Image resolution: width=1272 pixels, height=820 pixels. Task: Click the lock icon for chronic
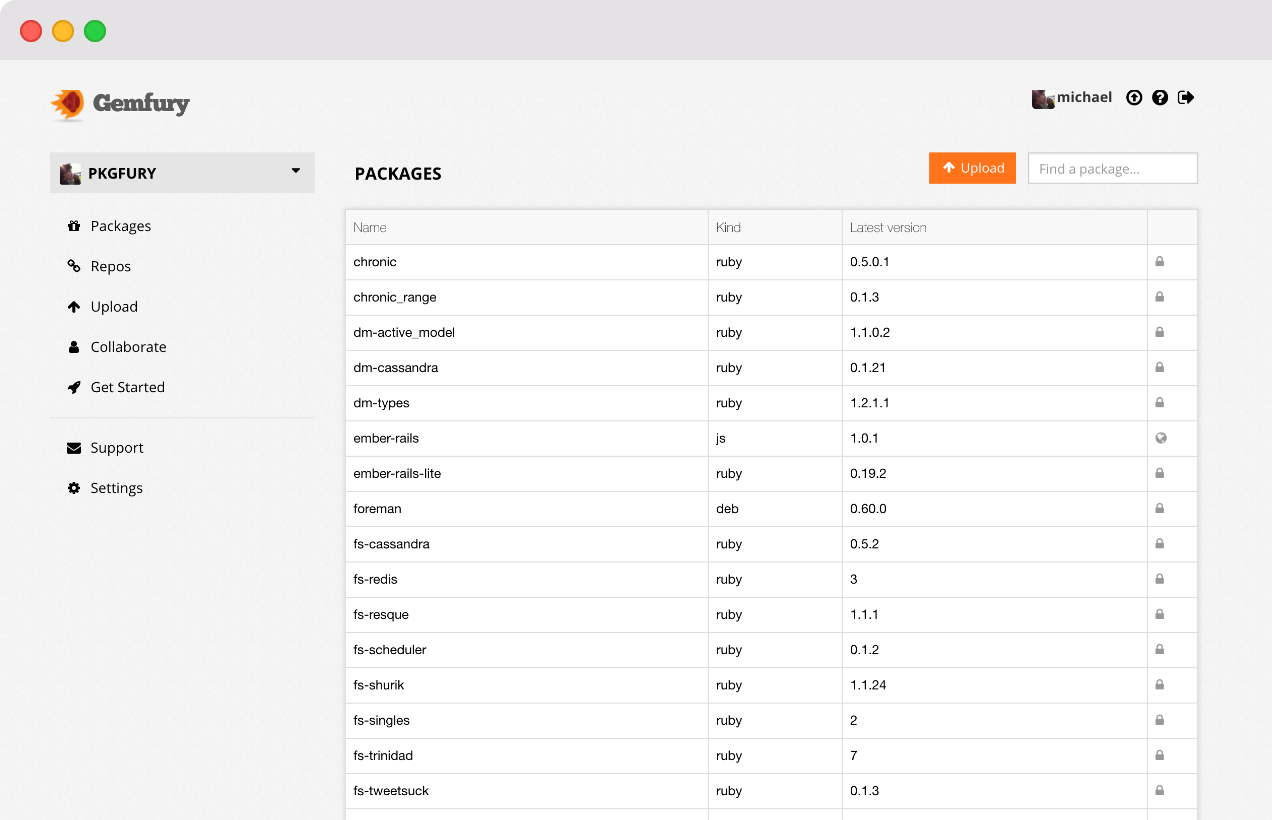click(x=1160, y=262)
